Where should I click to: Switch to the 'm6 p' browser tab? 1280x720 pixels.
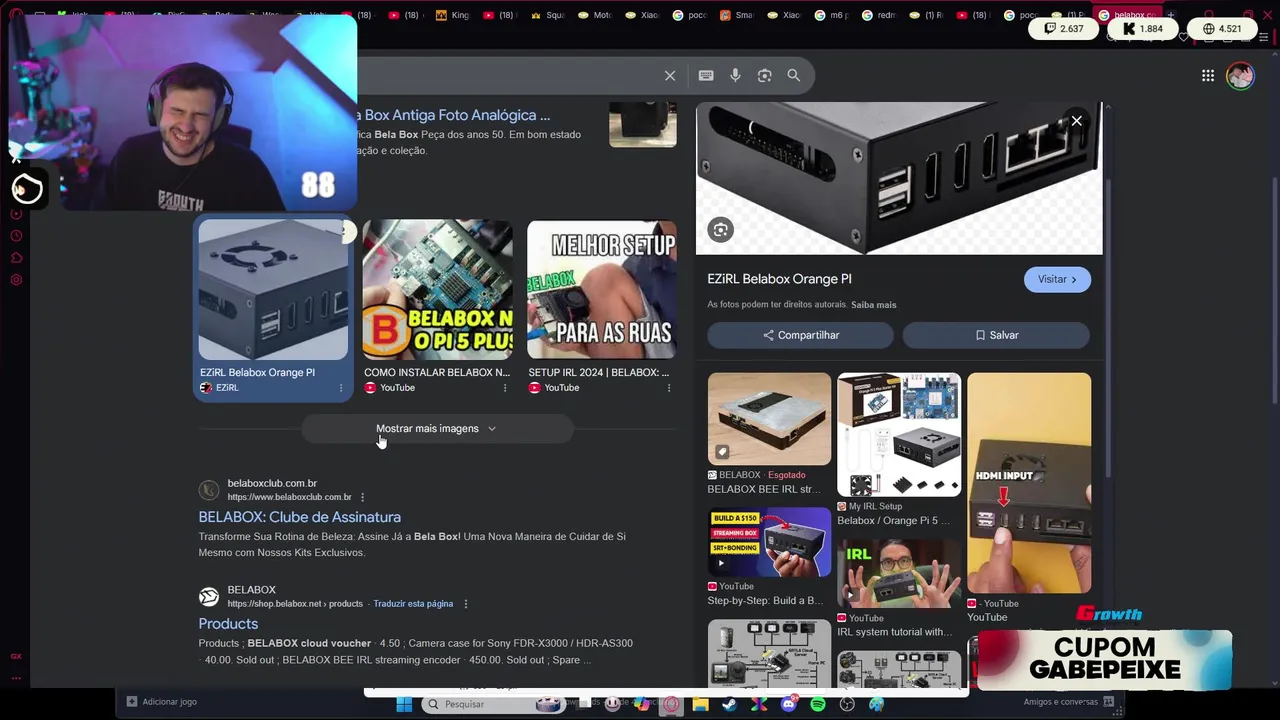click(x=830, y=15)
